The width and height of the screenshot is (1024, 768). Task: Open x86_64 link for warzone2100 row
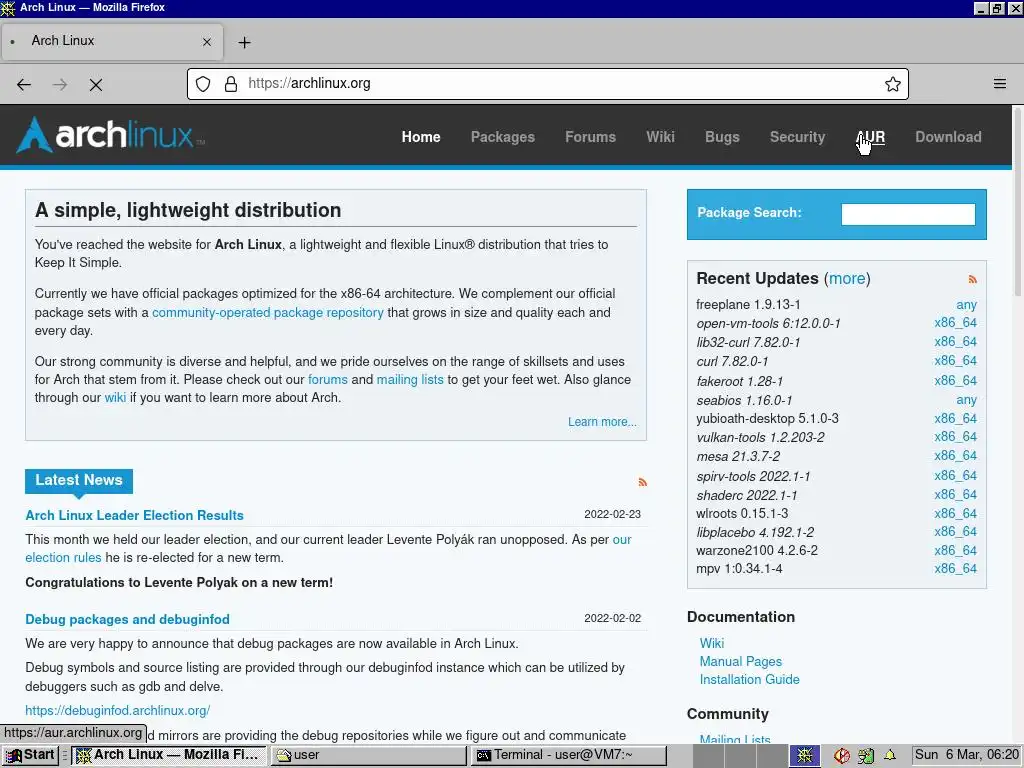click(x=955, y=551)
